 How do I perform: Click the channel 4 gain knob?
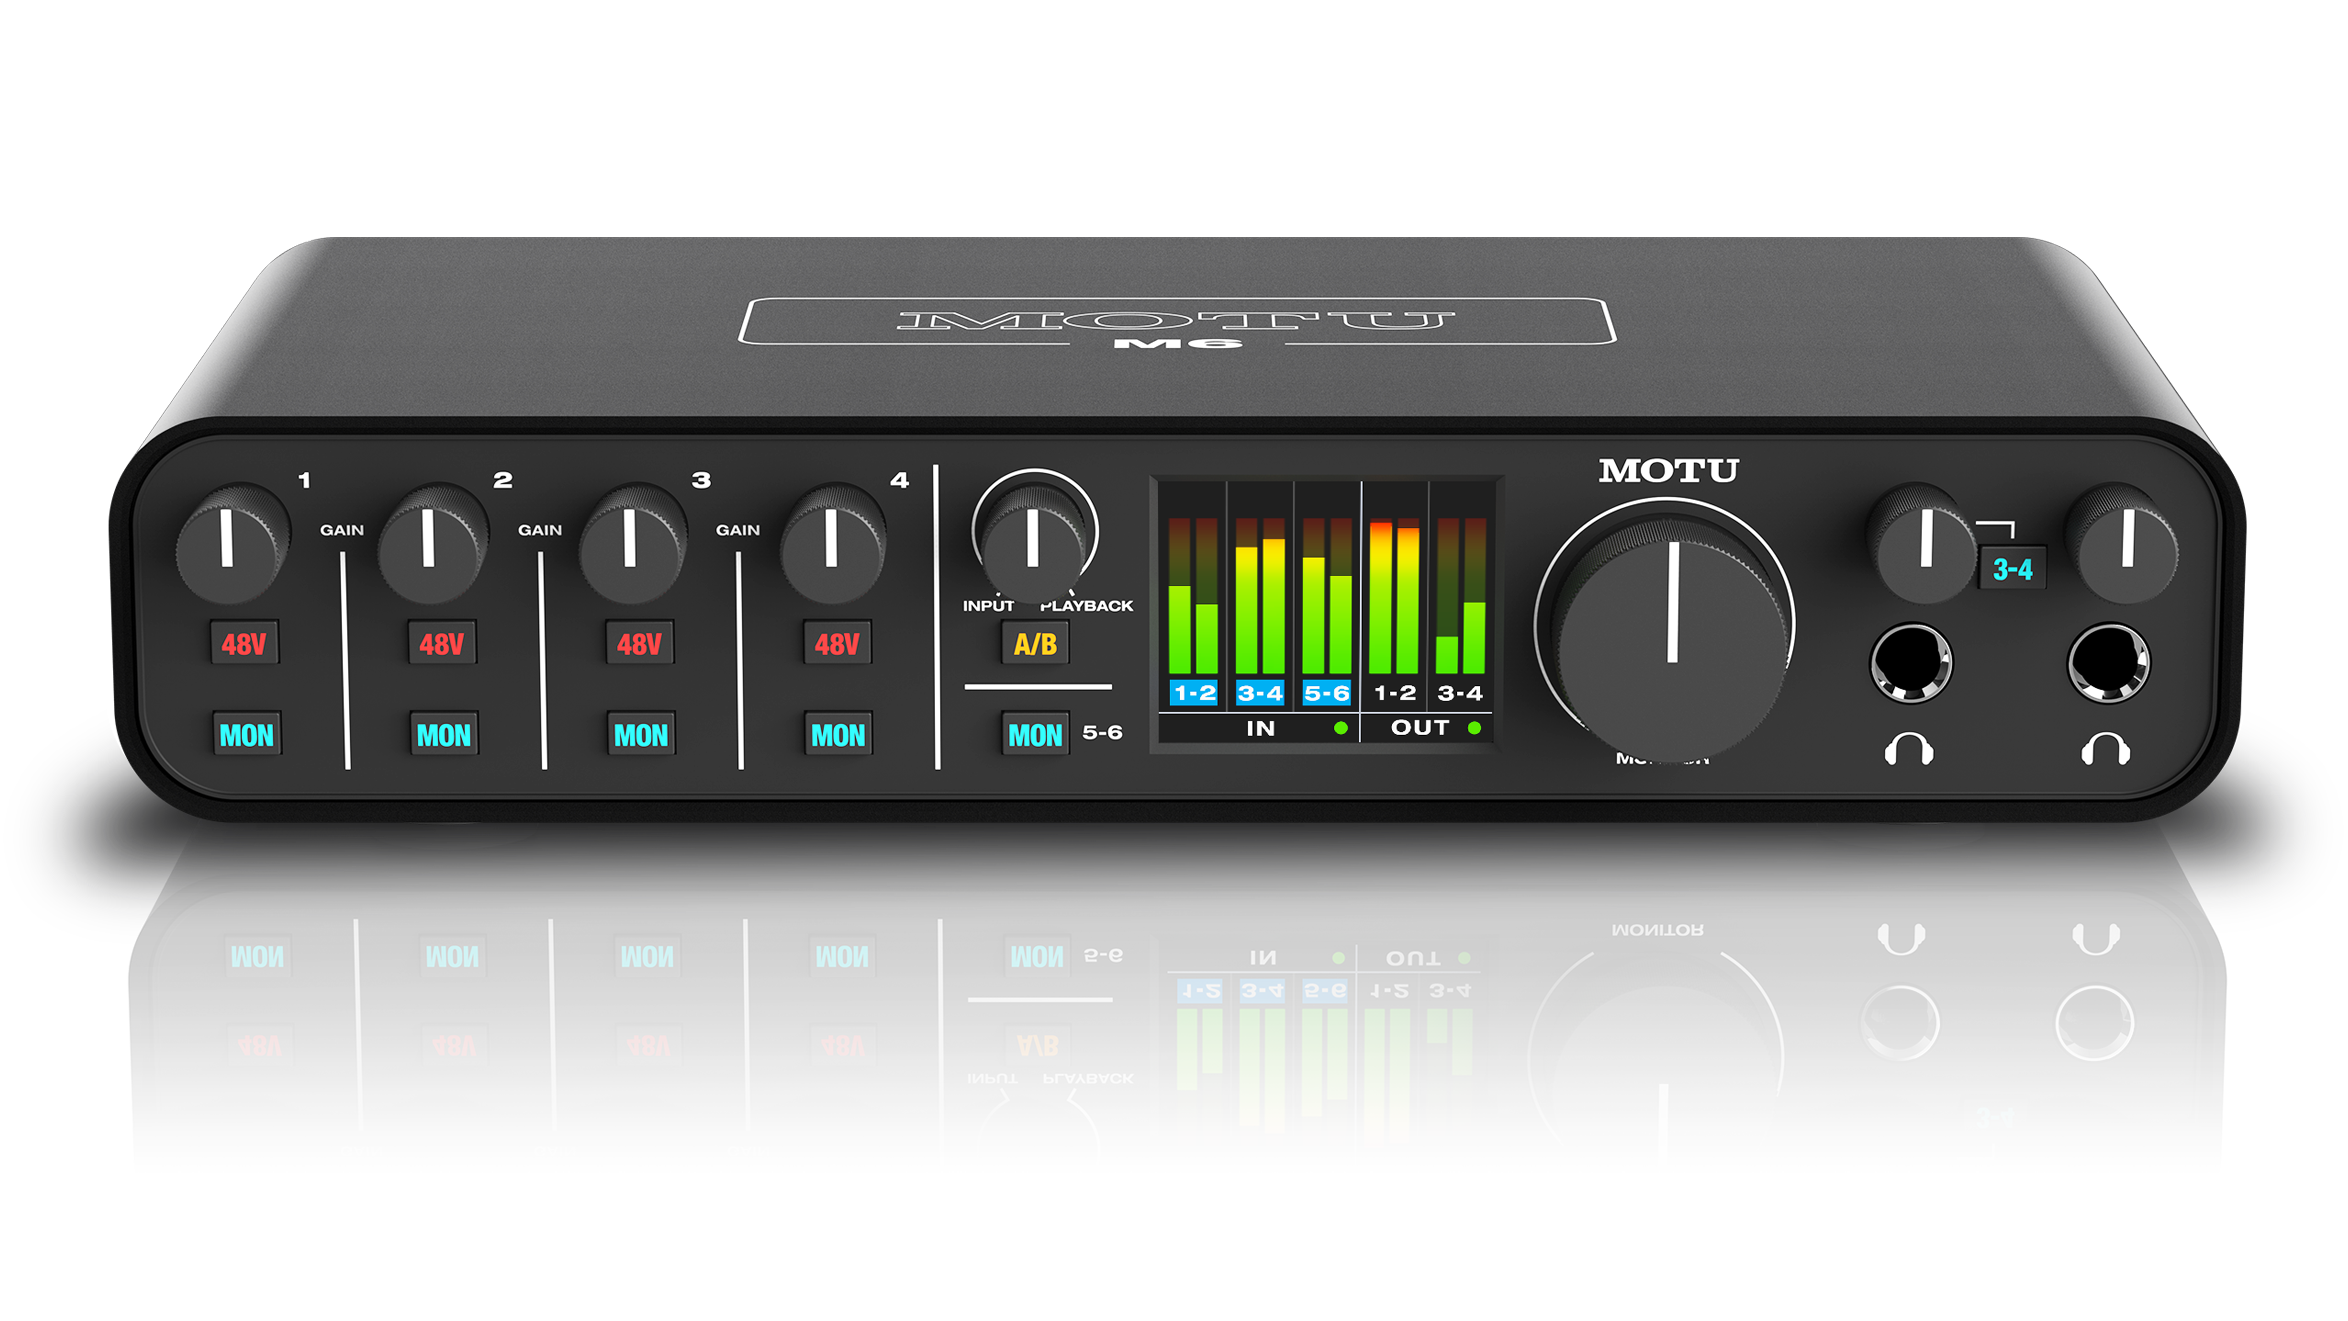tap(833, 543)
